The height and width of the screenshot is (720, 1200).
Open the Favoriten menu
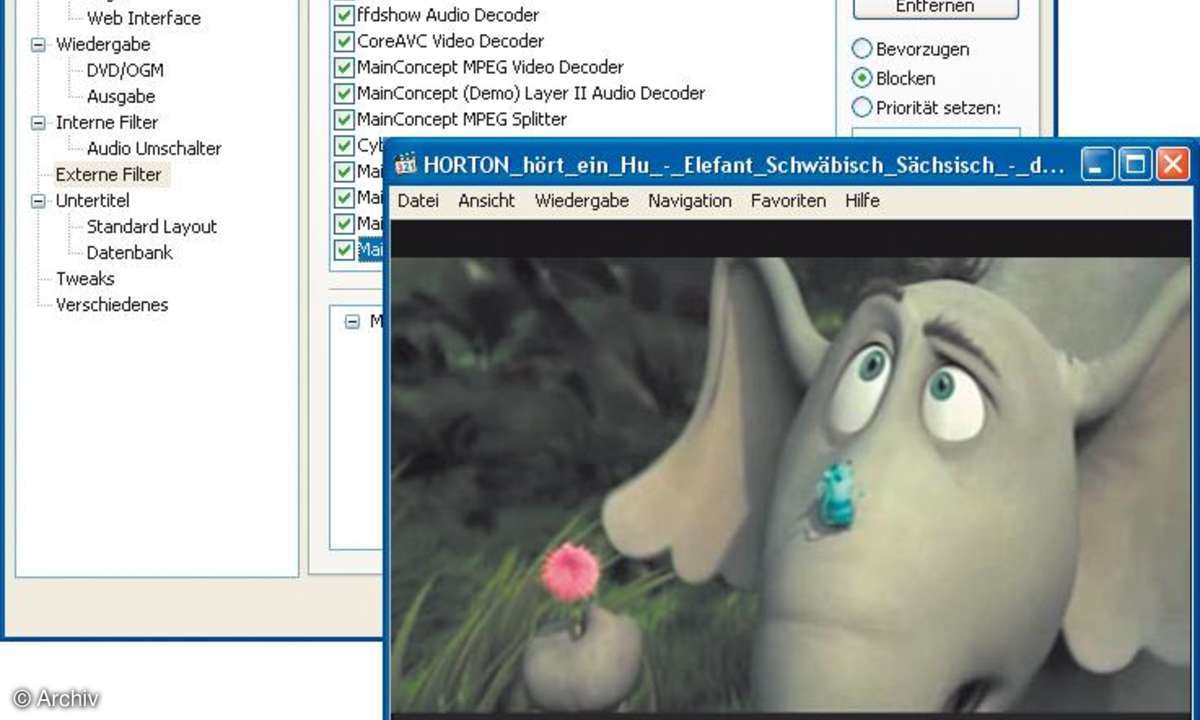point(788,201)
